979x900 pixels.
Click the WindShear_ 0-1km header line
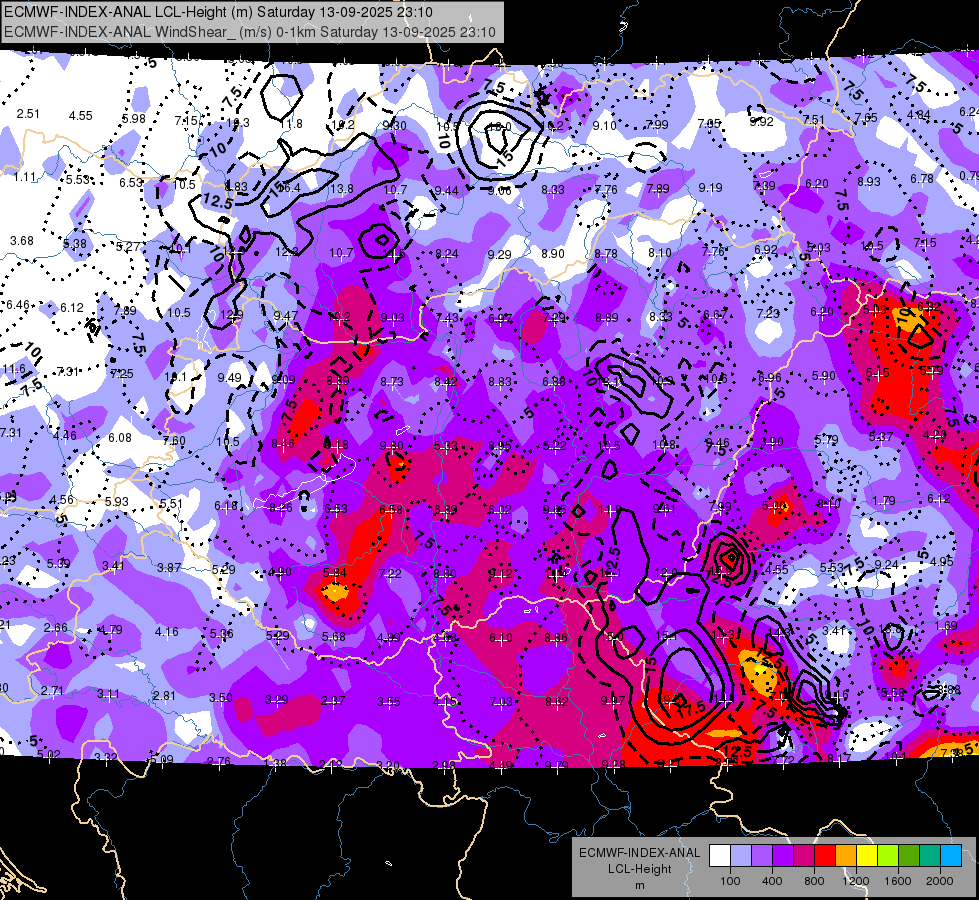point(250,32)
